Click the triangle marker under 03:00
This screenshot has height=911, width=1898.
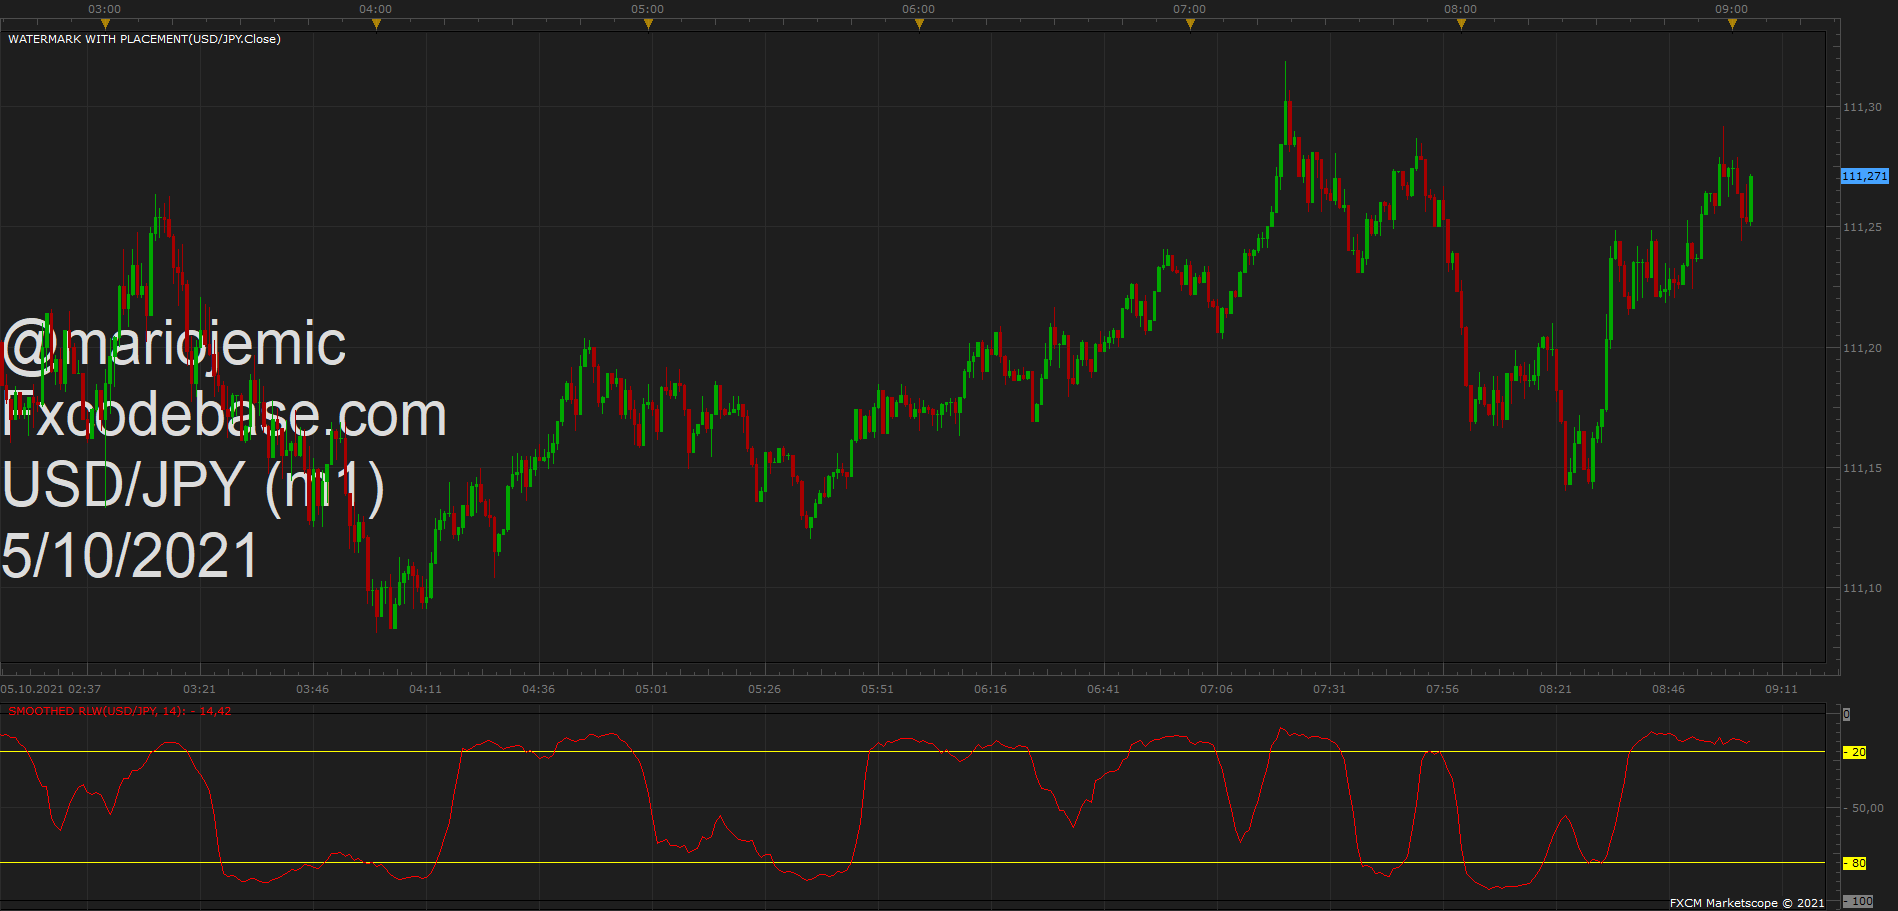pos(105,24)
